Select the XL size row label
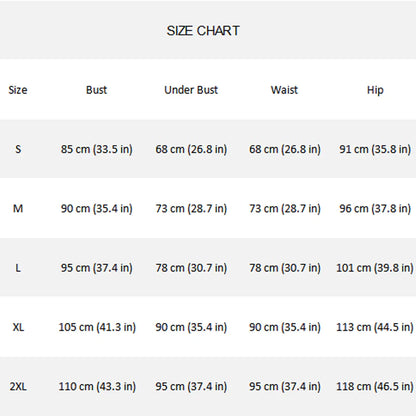The width and height of the screenshot is (416, 416). click(18, 327)
